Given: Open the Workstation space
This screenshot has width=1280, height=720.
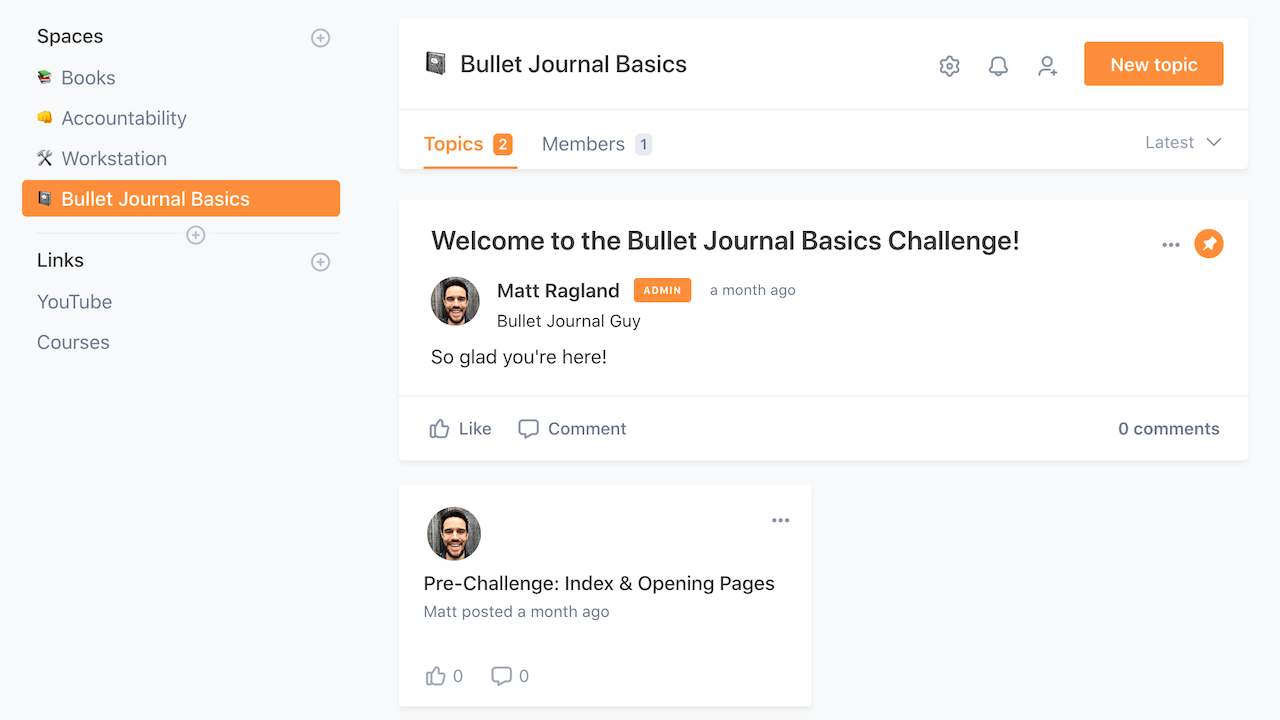Looking at the screenshot, I should [x=113, y=159].
